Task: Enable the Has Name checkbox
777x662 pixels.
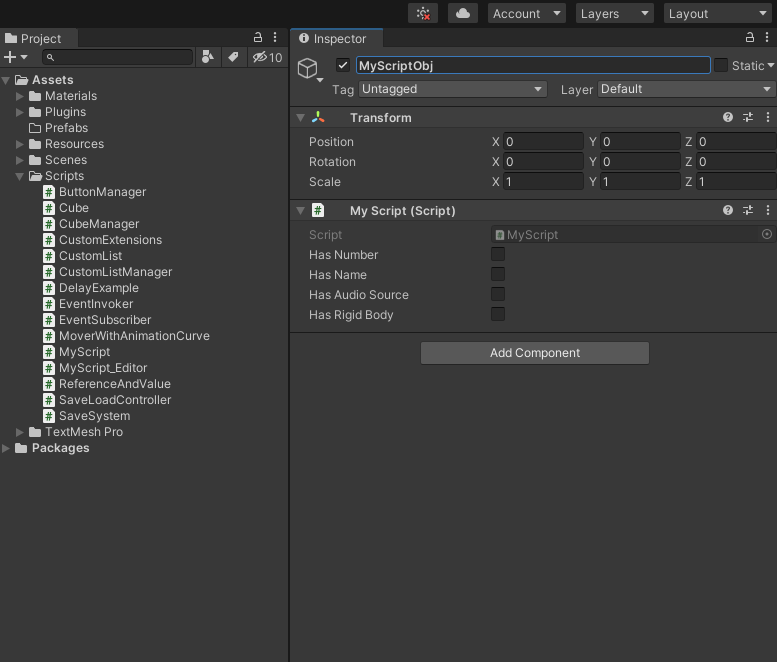Action: 498,274
